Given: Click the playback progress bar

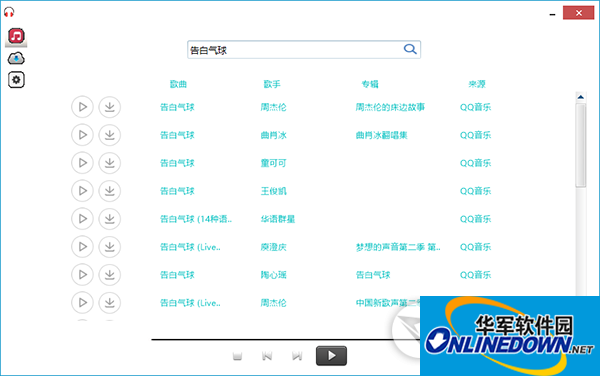Looking at the screenshot, I should pos(285,339).
